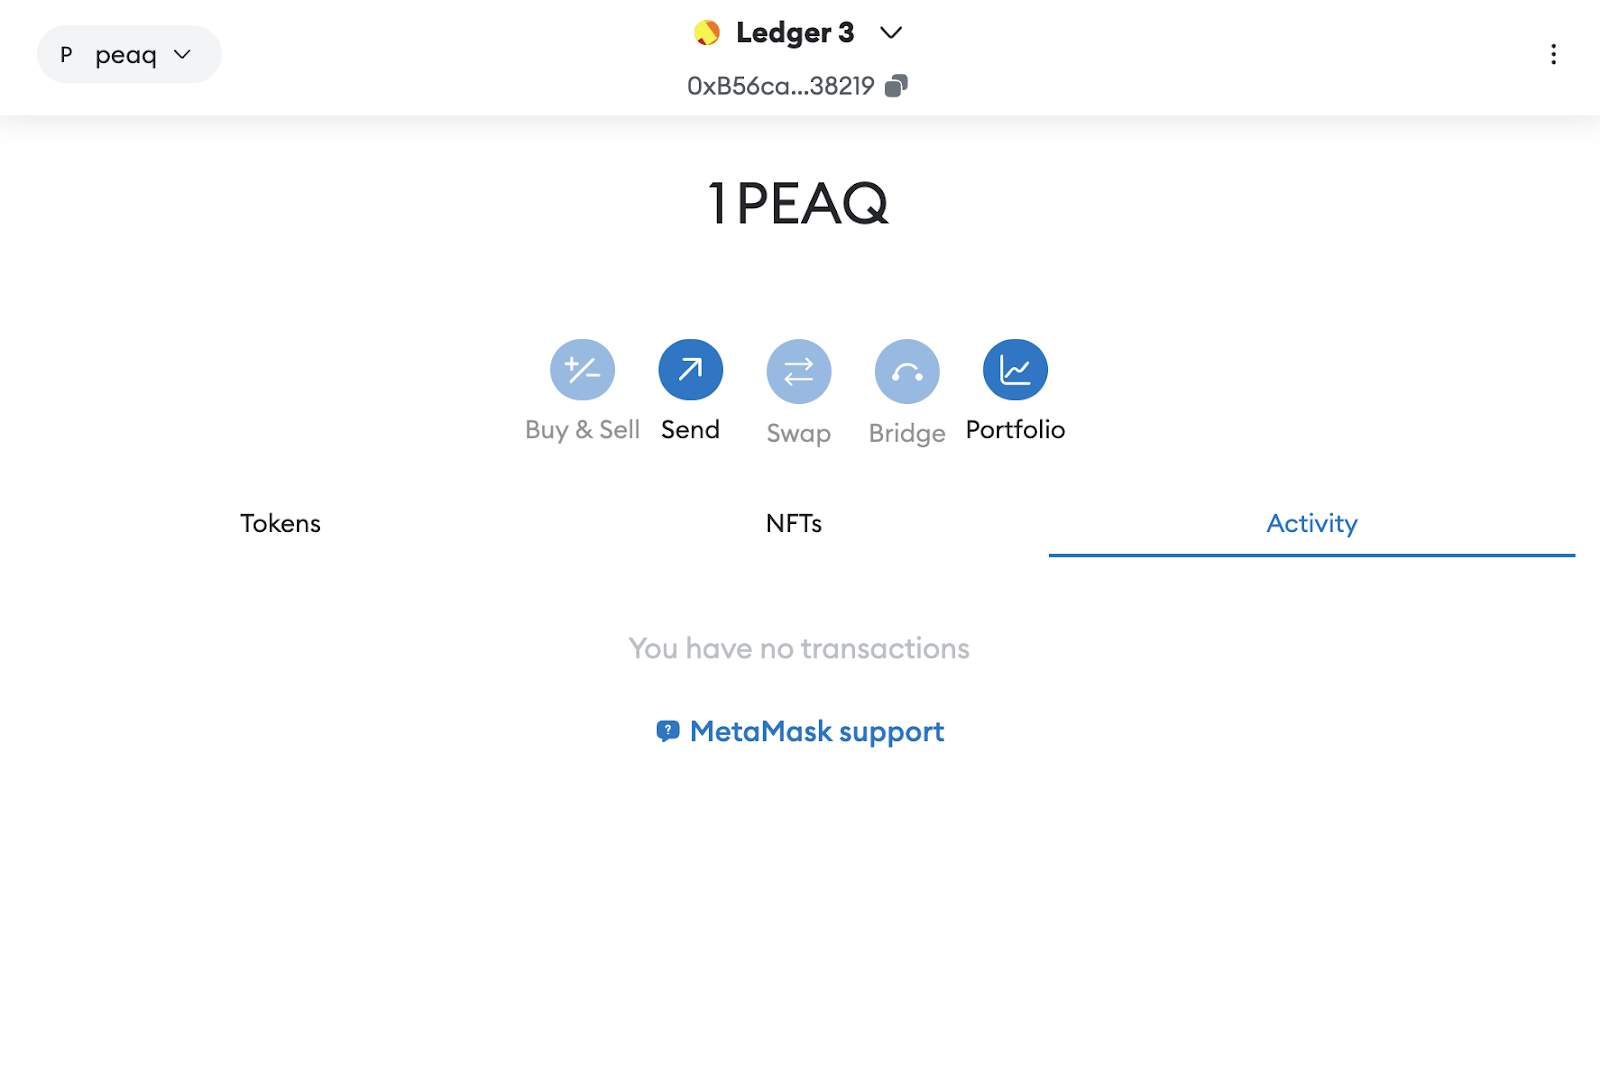Image resolution: width=1600 pixels, height=1084 pixels.
Task: Open the three-dot options menu
Action: 1553,54
